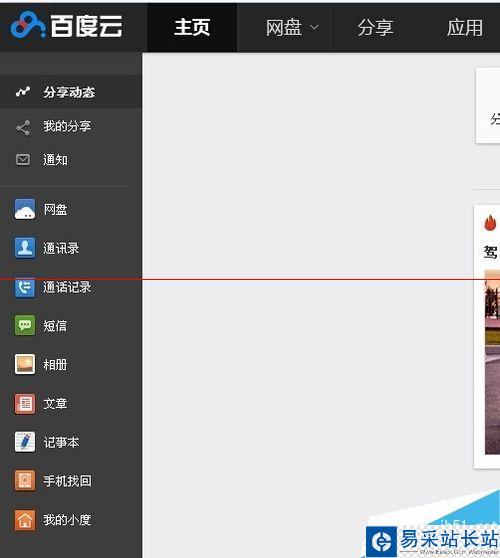This screenshot has width=500, height=558.
Task: Open 我的分享 sidebar entry
Action: tap(67, 126)
